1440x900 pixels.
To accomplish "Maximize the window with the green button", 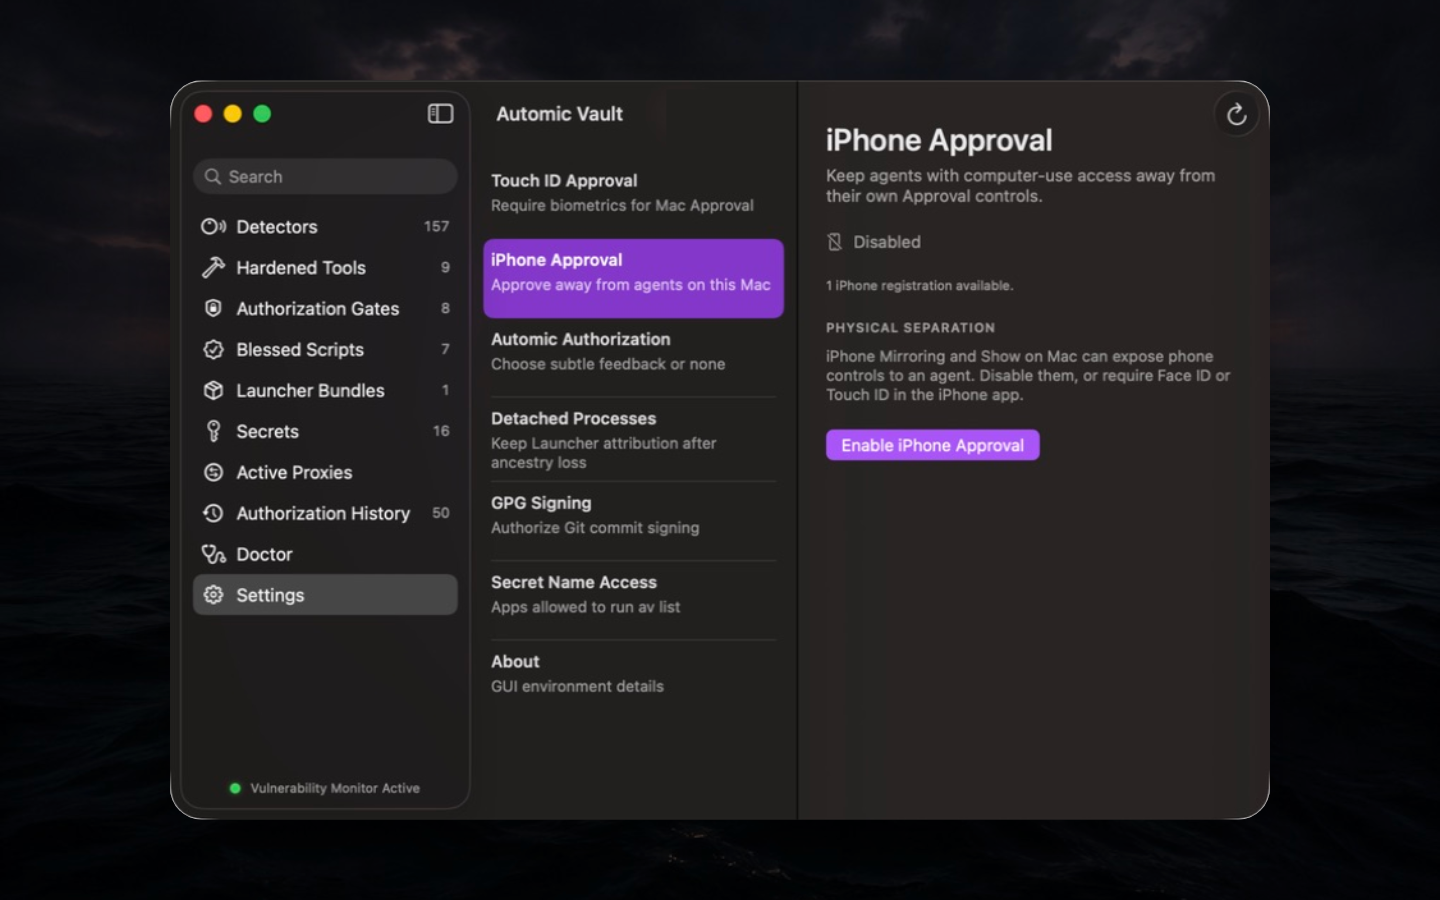I will pos(262,114).
